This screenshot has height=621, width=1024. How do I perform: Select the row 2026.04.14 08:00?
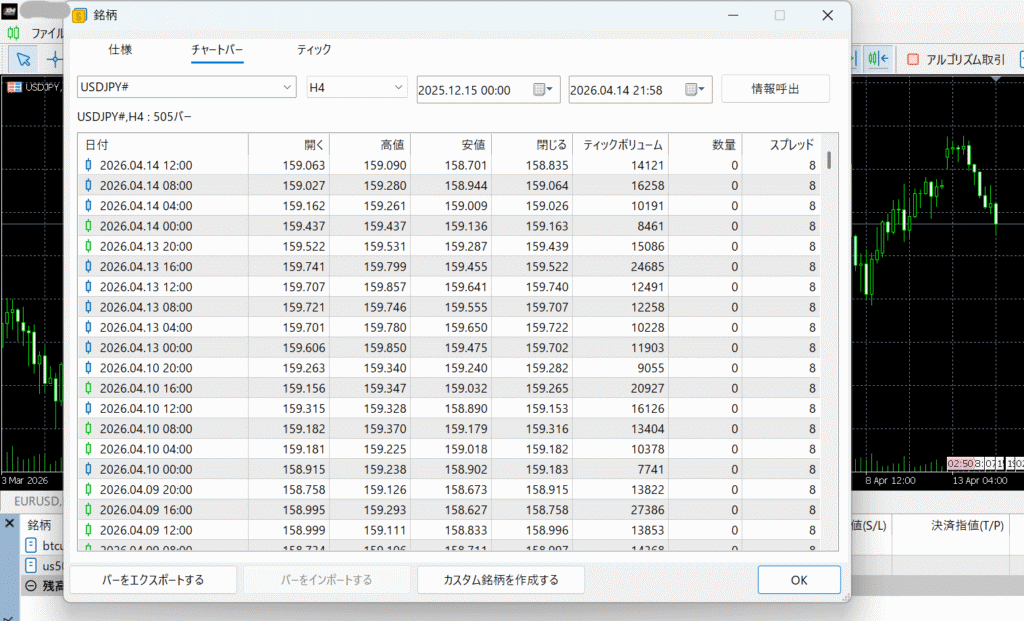click(449, 185)
